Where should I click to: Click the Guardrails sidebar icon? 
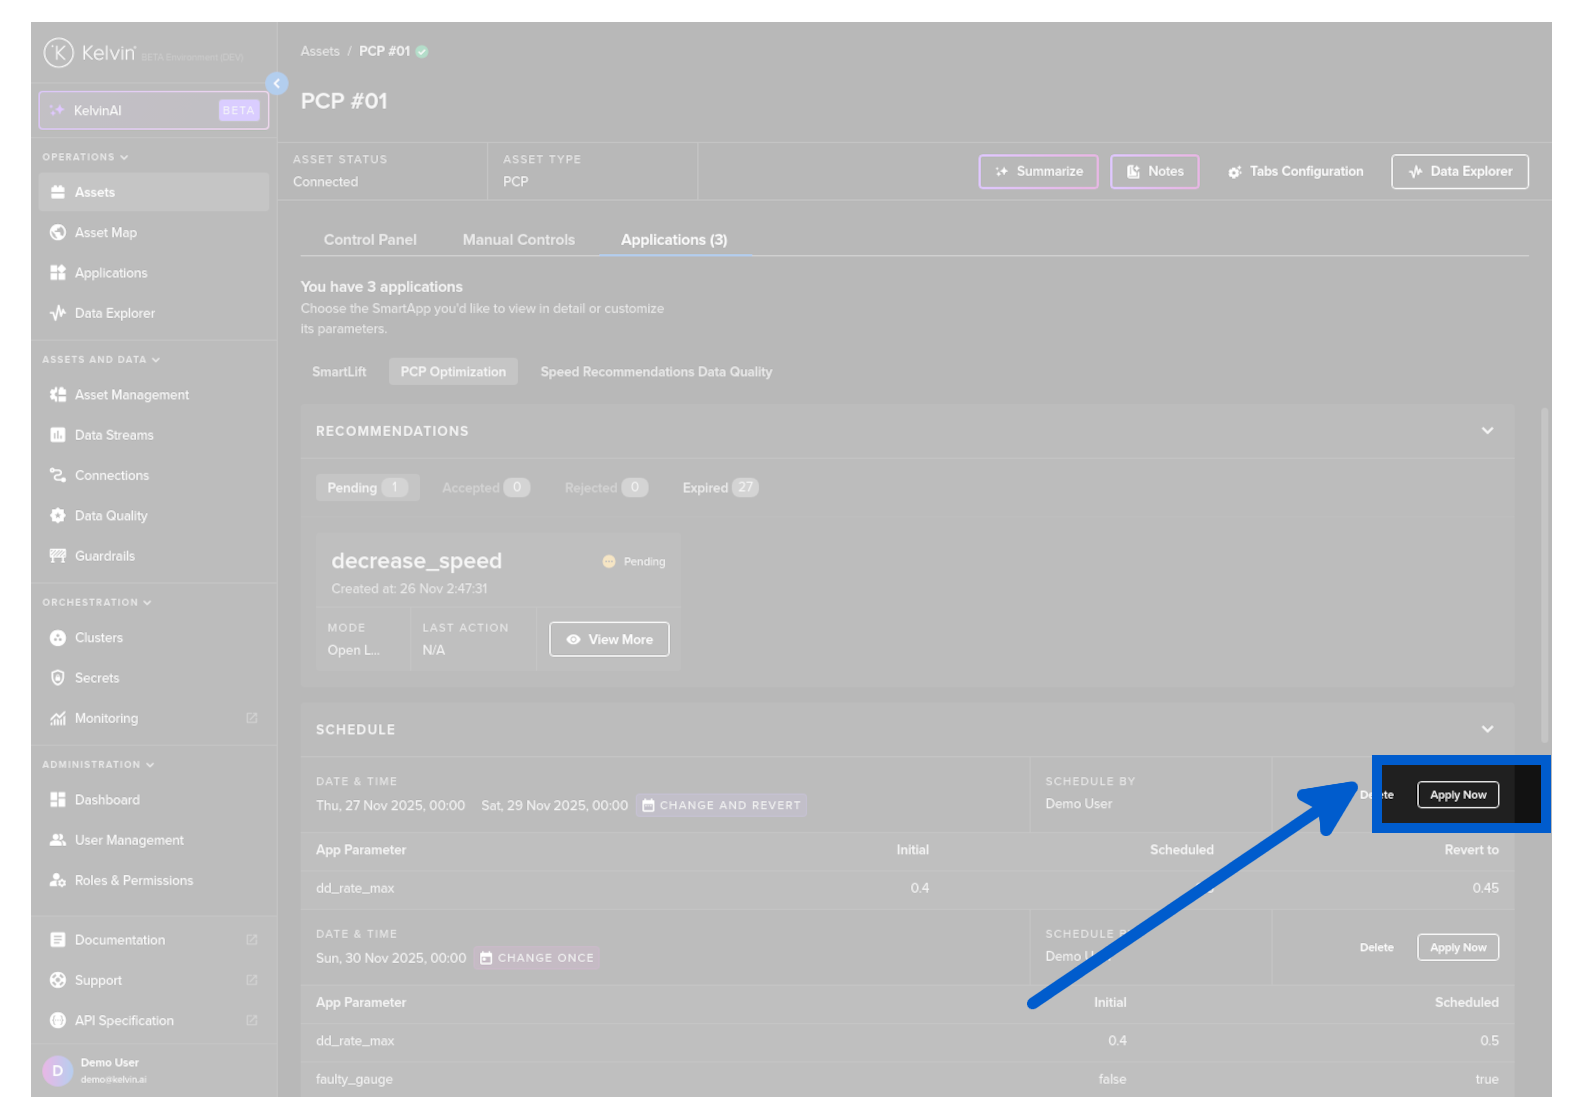click(58, 556)
